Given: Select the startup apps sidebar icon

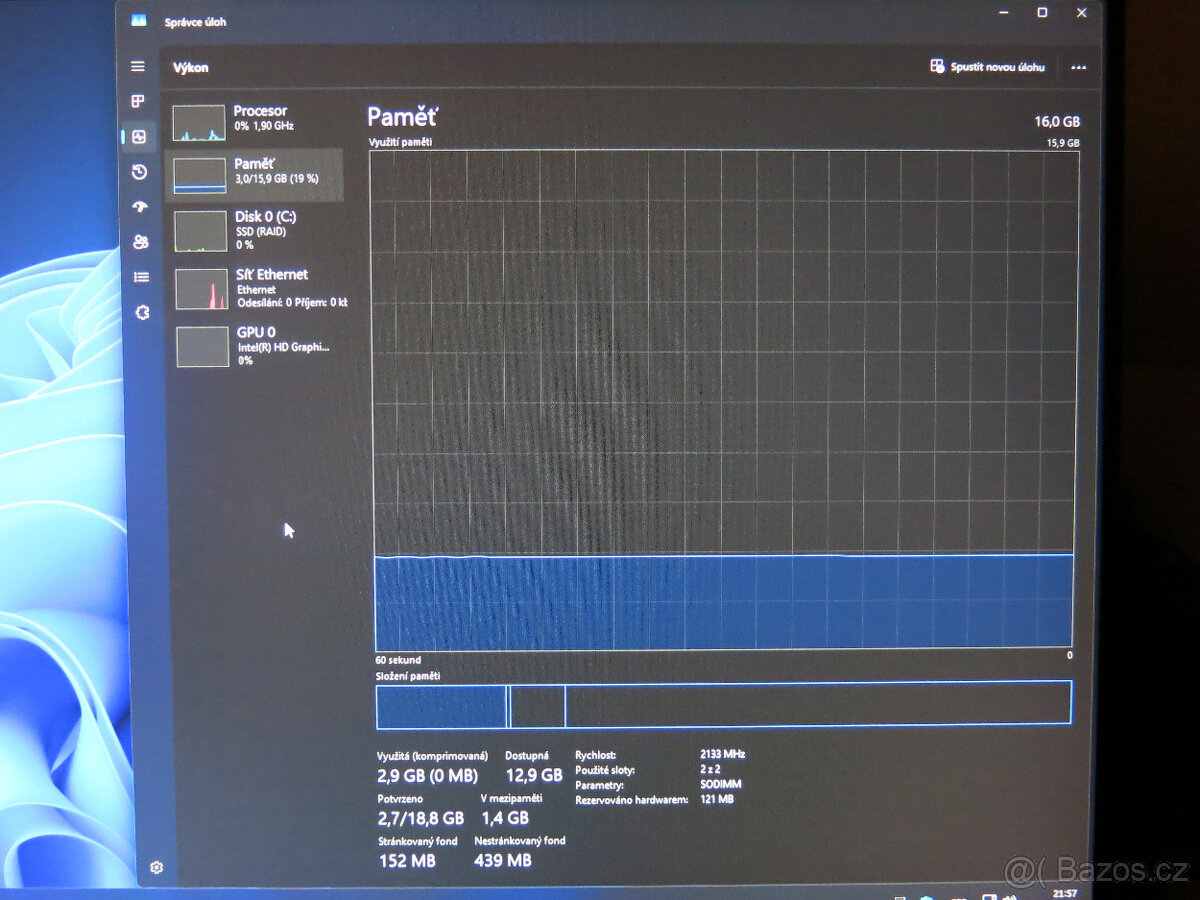Looking at the screenshot, I should click(140, 206).
